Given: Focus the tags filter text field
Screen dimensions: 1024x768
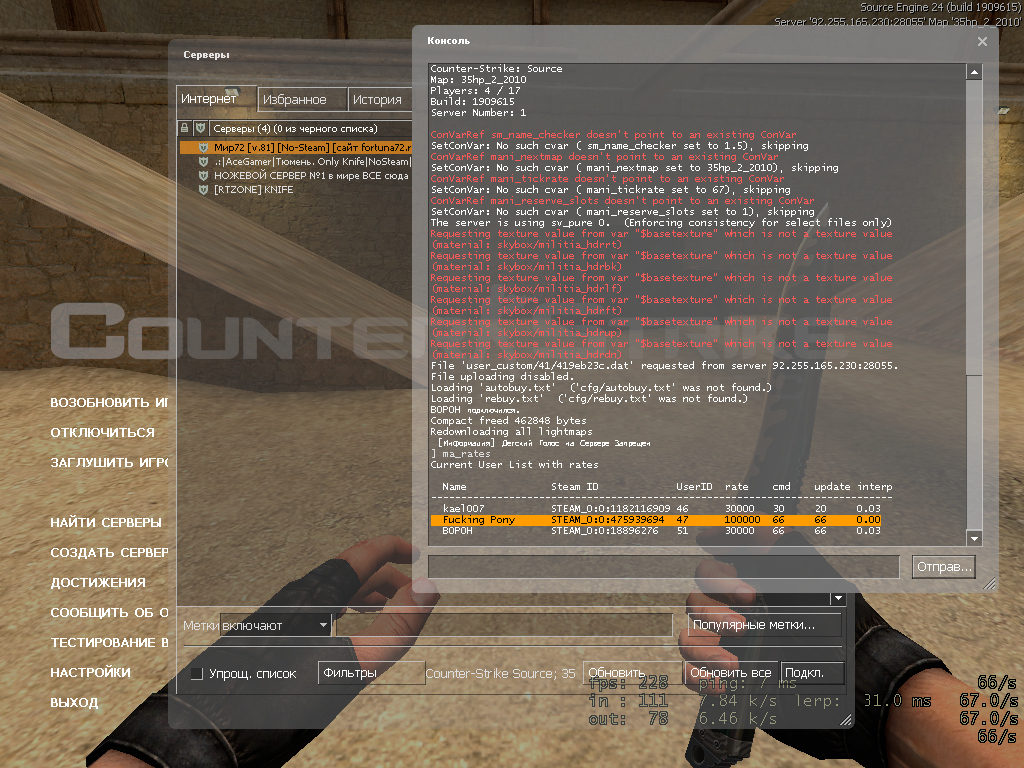Looking at the screenshot, I should click(x=504, y=625).
